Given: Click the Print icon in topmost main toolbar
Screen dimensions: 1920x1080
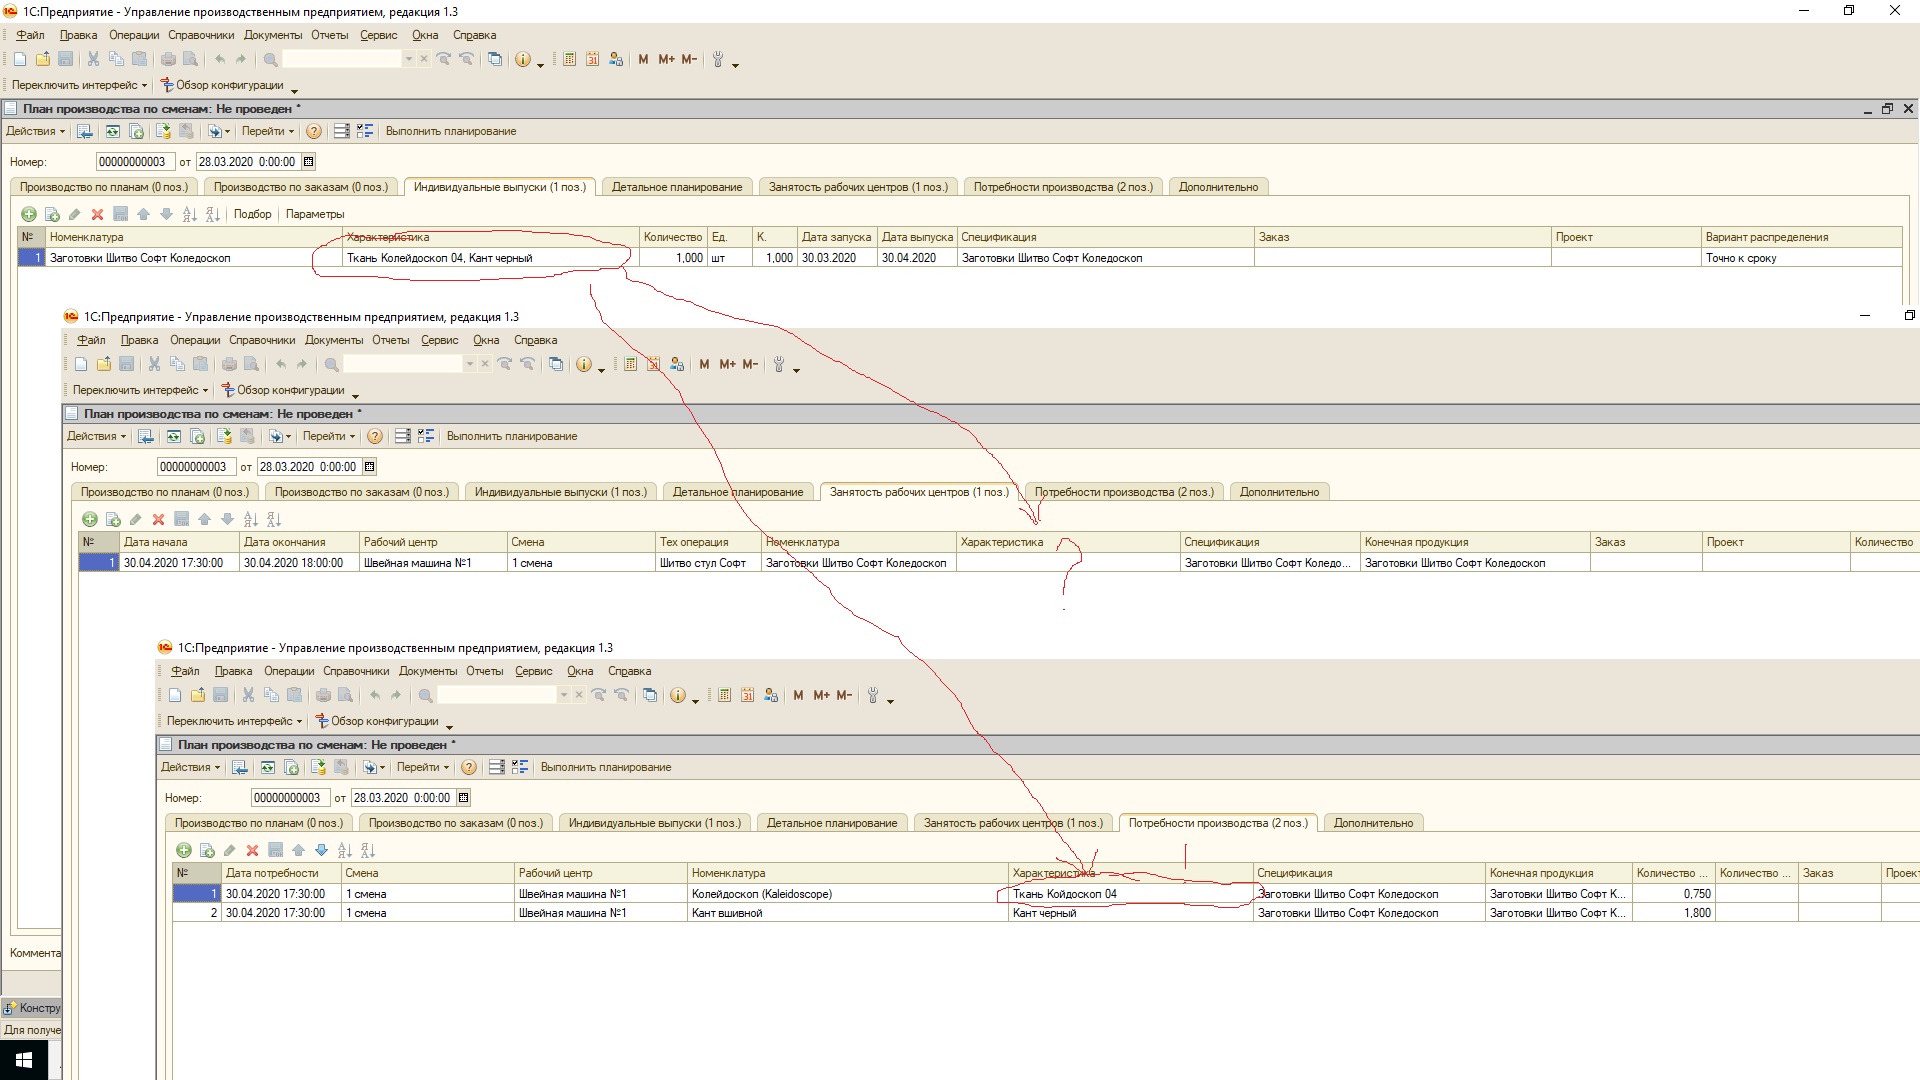Looking at the screenshot, I should pos(168,60).
